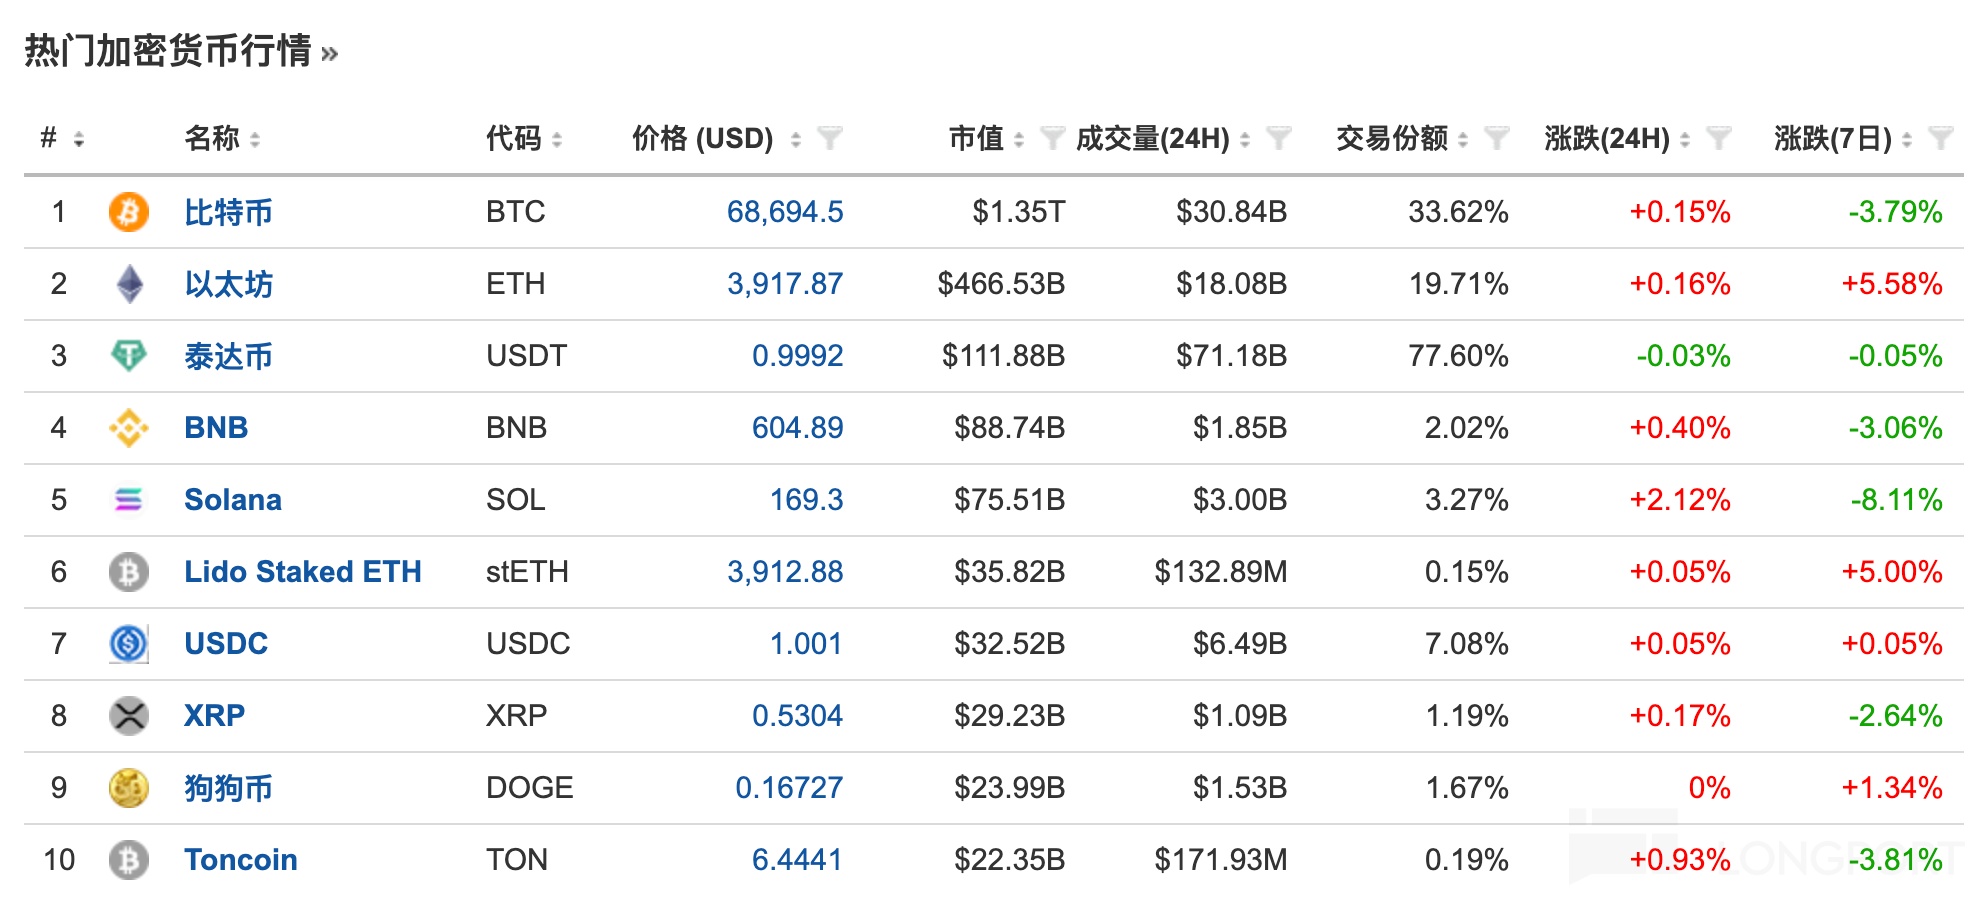The height and width of the screenshot is (900, 1980).
Task: Sort by 成交量(24H) volume arrows
Action: click(x=1245, y=139)
